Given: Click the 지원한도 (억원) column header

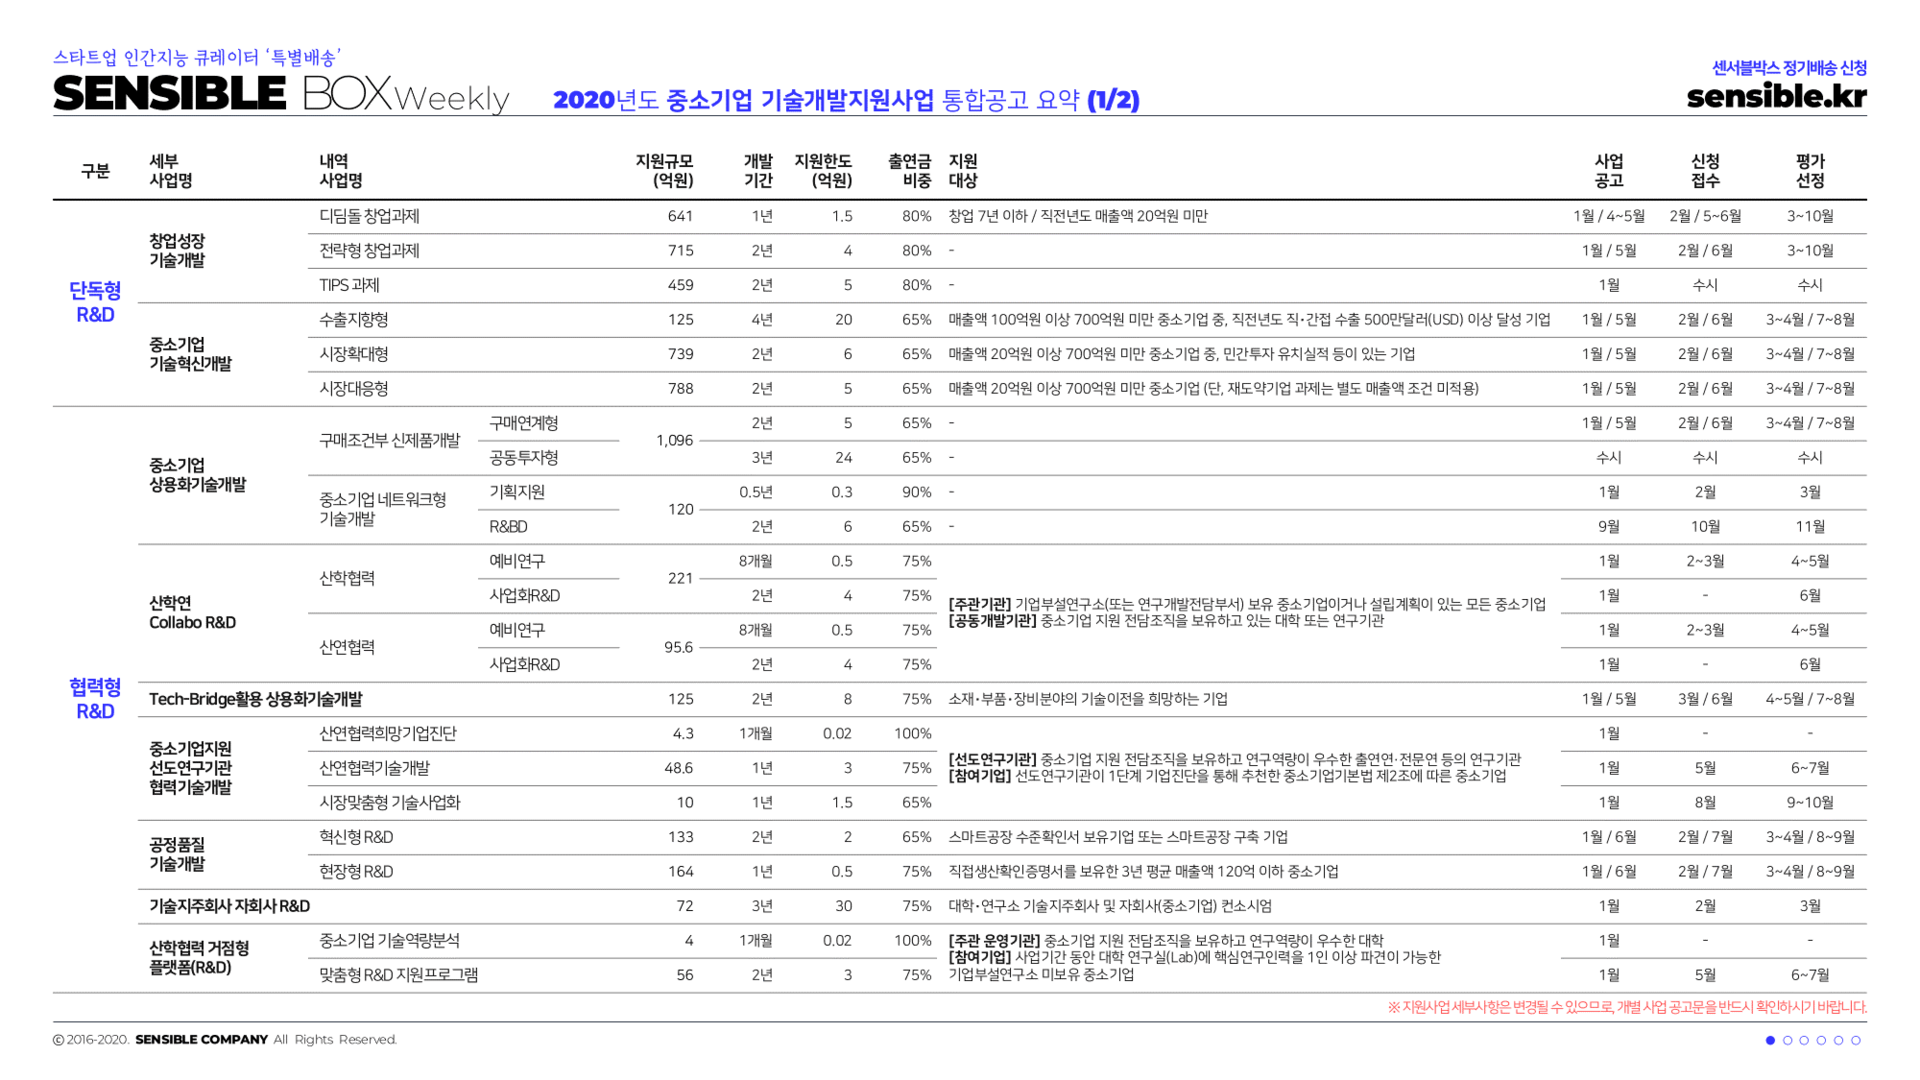Looking at the screenshot, I should [823, 171].
